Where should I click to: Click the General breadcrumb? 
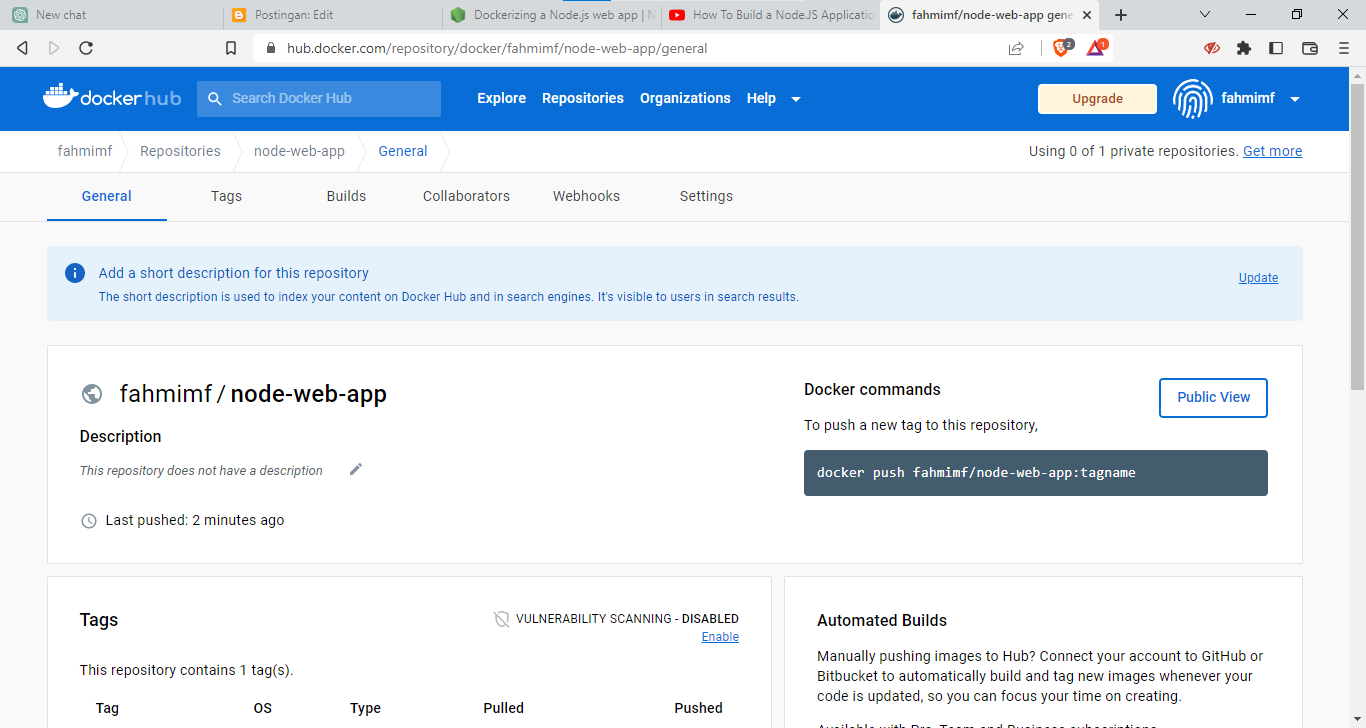[x=403, y=151]
